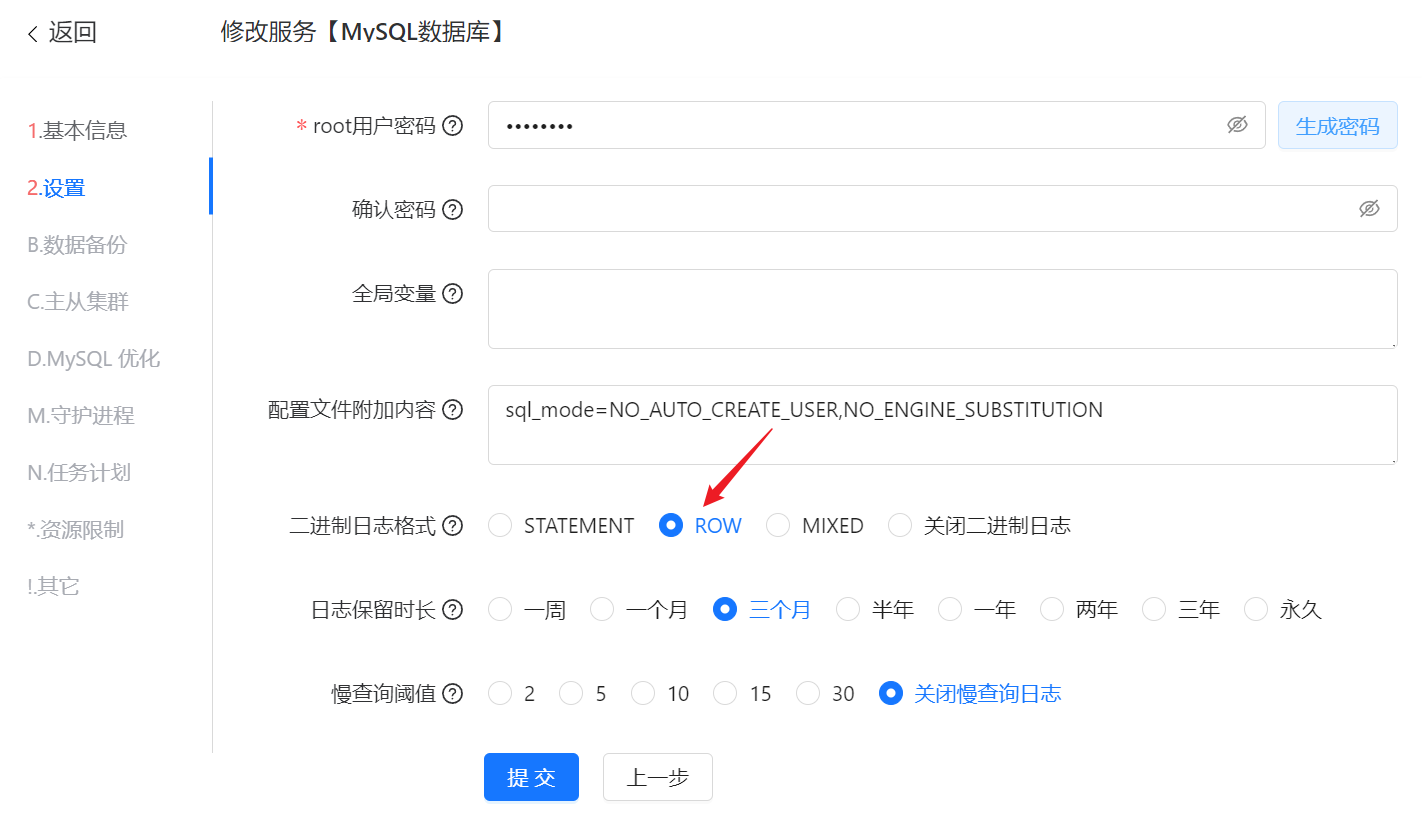Screen dimensions: 1422x822
Task: Focus the 确认密码 input field
Action: 943,208
